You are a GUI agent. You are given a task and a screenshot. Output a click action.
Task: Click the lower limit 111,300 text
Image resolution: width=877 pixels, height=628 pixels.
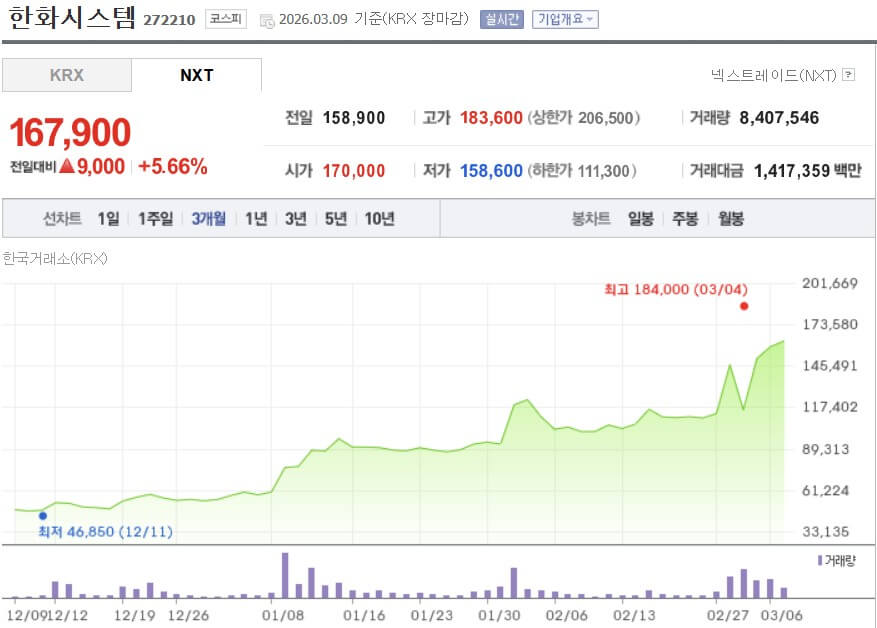click(x=582, y=171)
